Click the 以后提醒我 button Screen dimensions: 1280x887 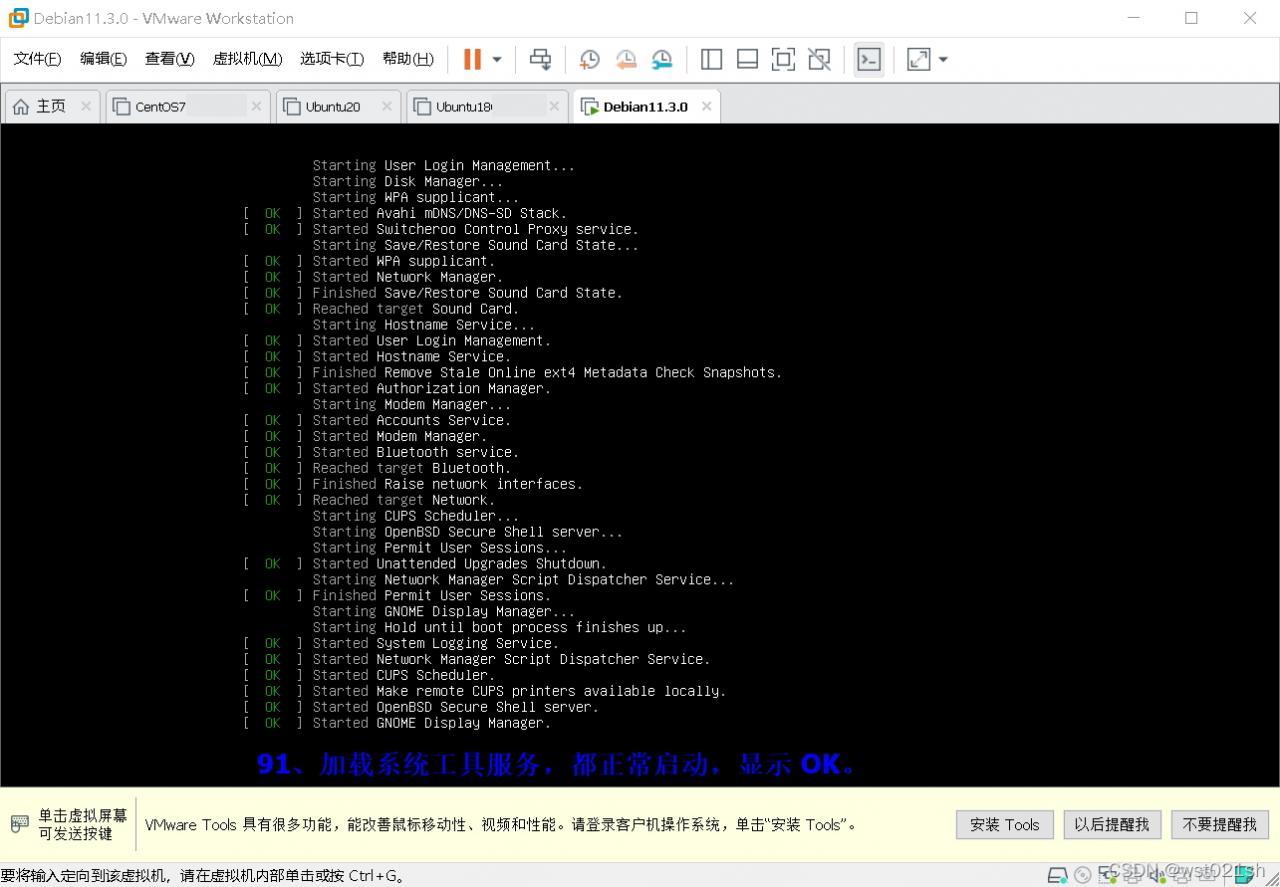(x=1112, y=824)
